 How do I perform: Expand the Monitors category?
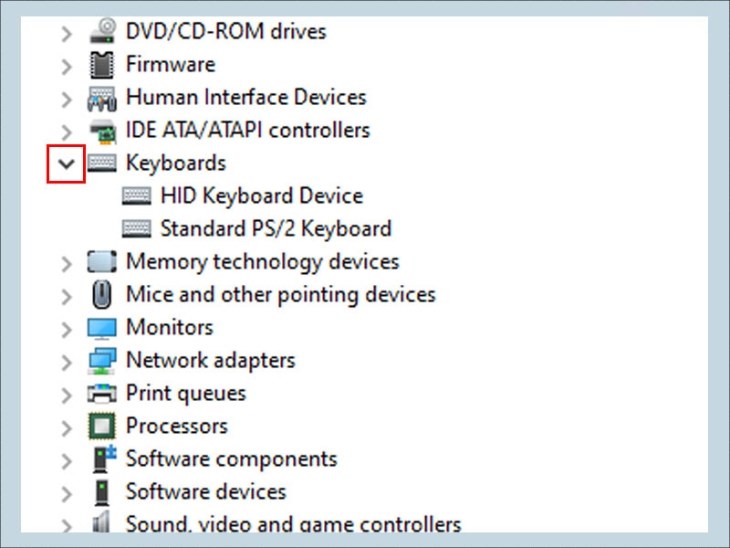click(x=66, y=328)
